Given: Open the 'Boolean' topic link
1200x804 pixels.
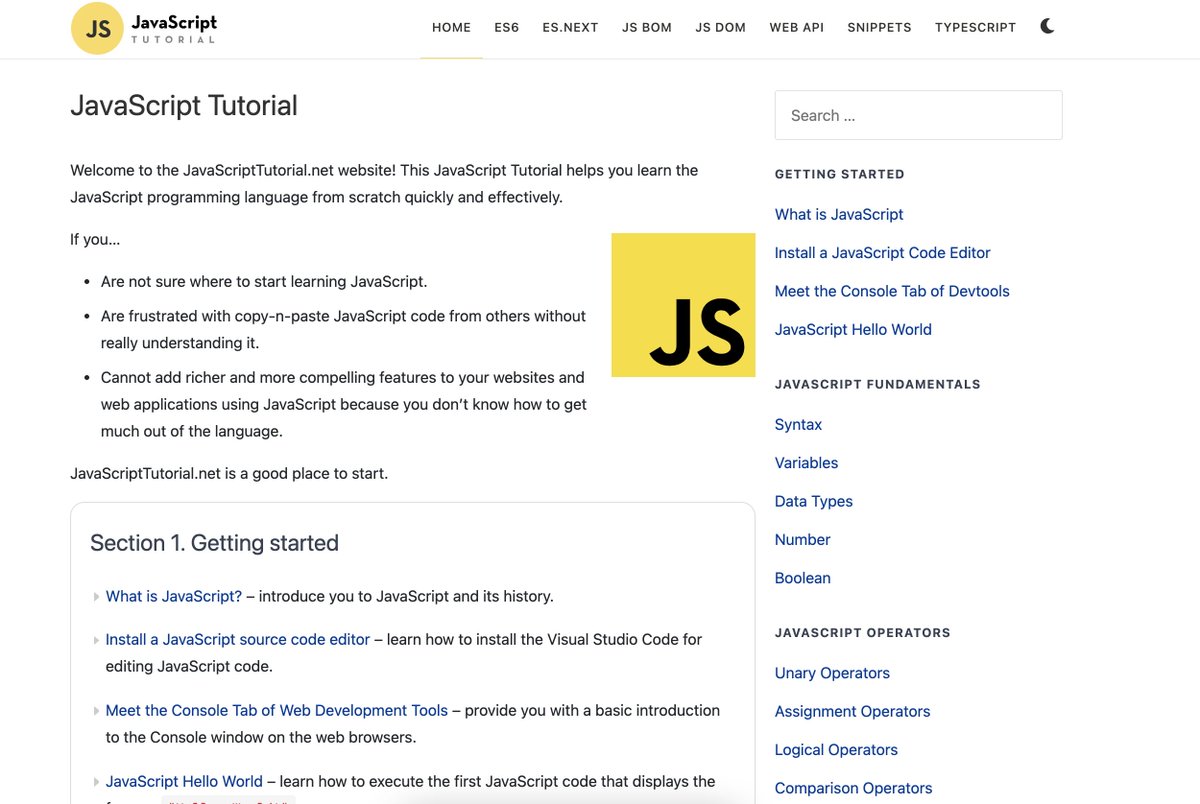Looking at the screenshot, I should click(x=802, y=577).
